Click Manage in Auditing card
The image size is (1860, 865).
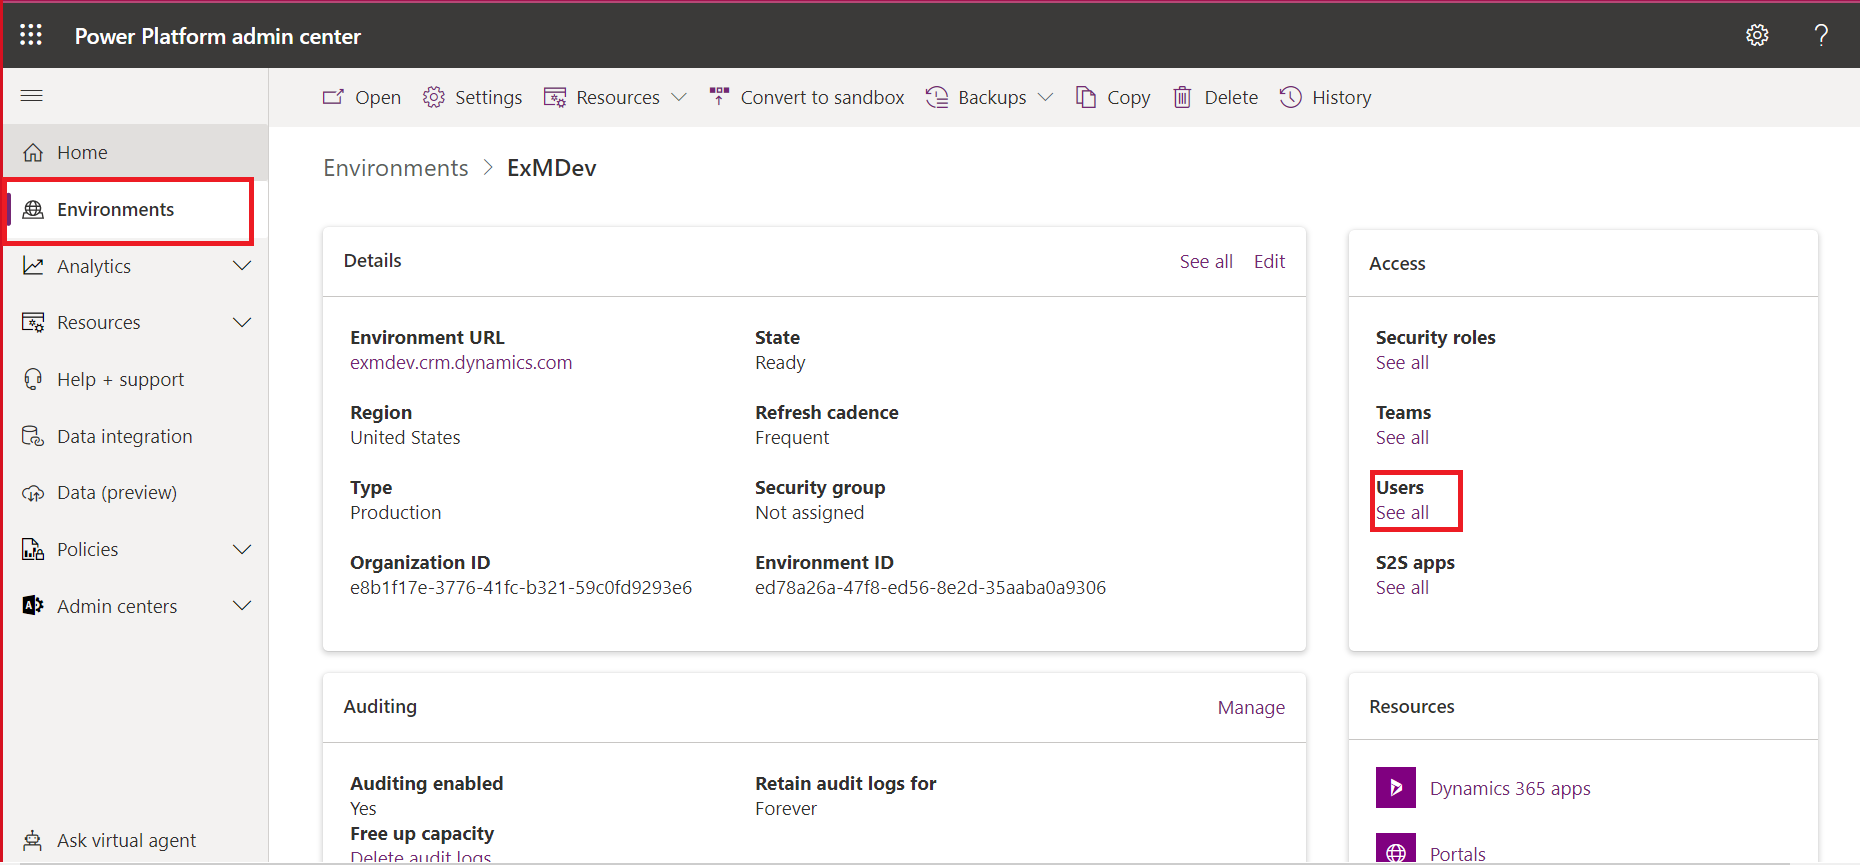[x=1251, y=708]
